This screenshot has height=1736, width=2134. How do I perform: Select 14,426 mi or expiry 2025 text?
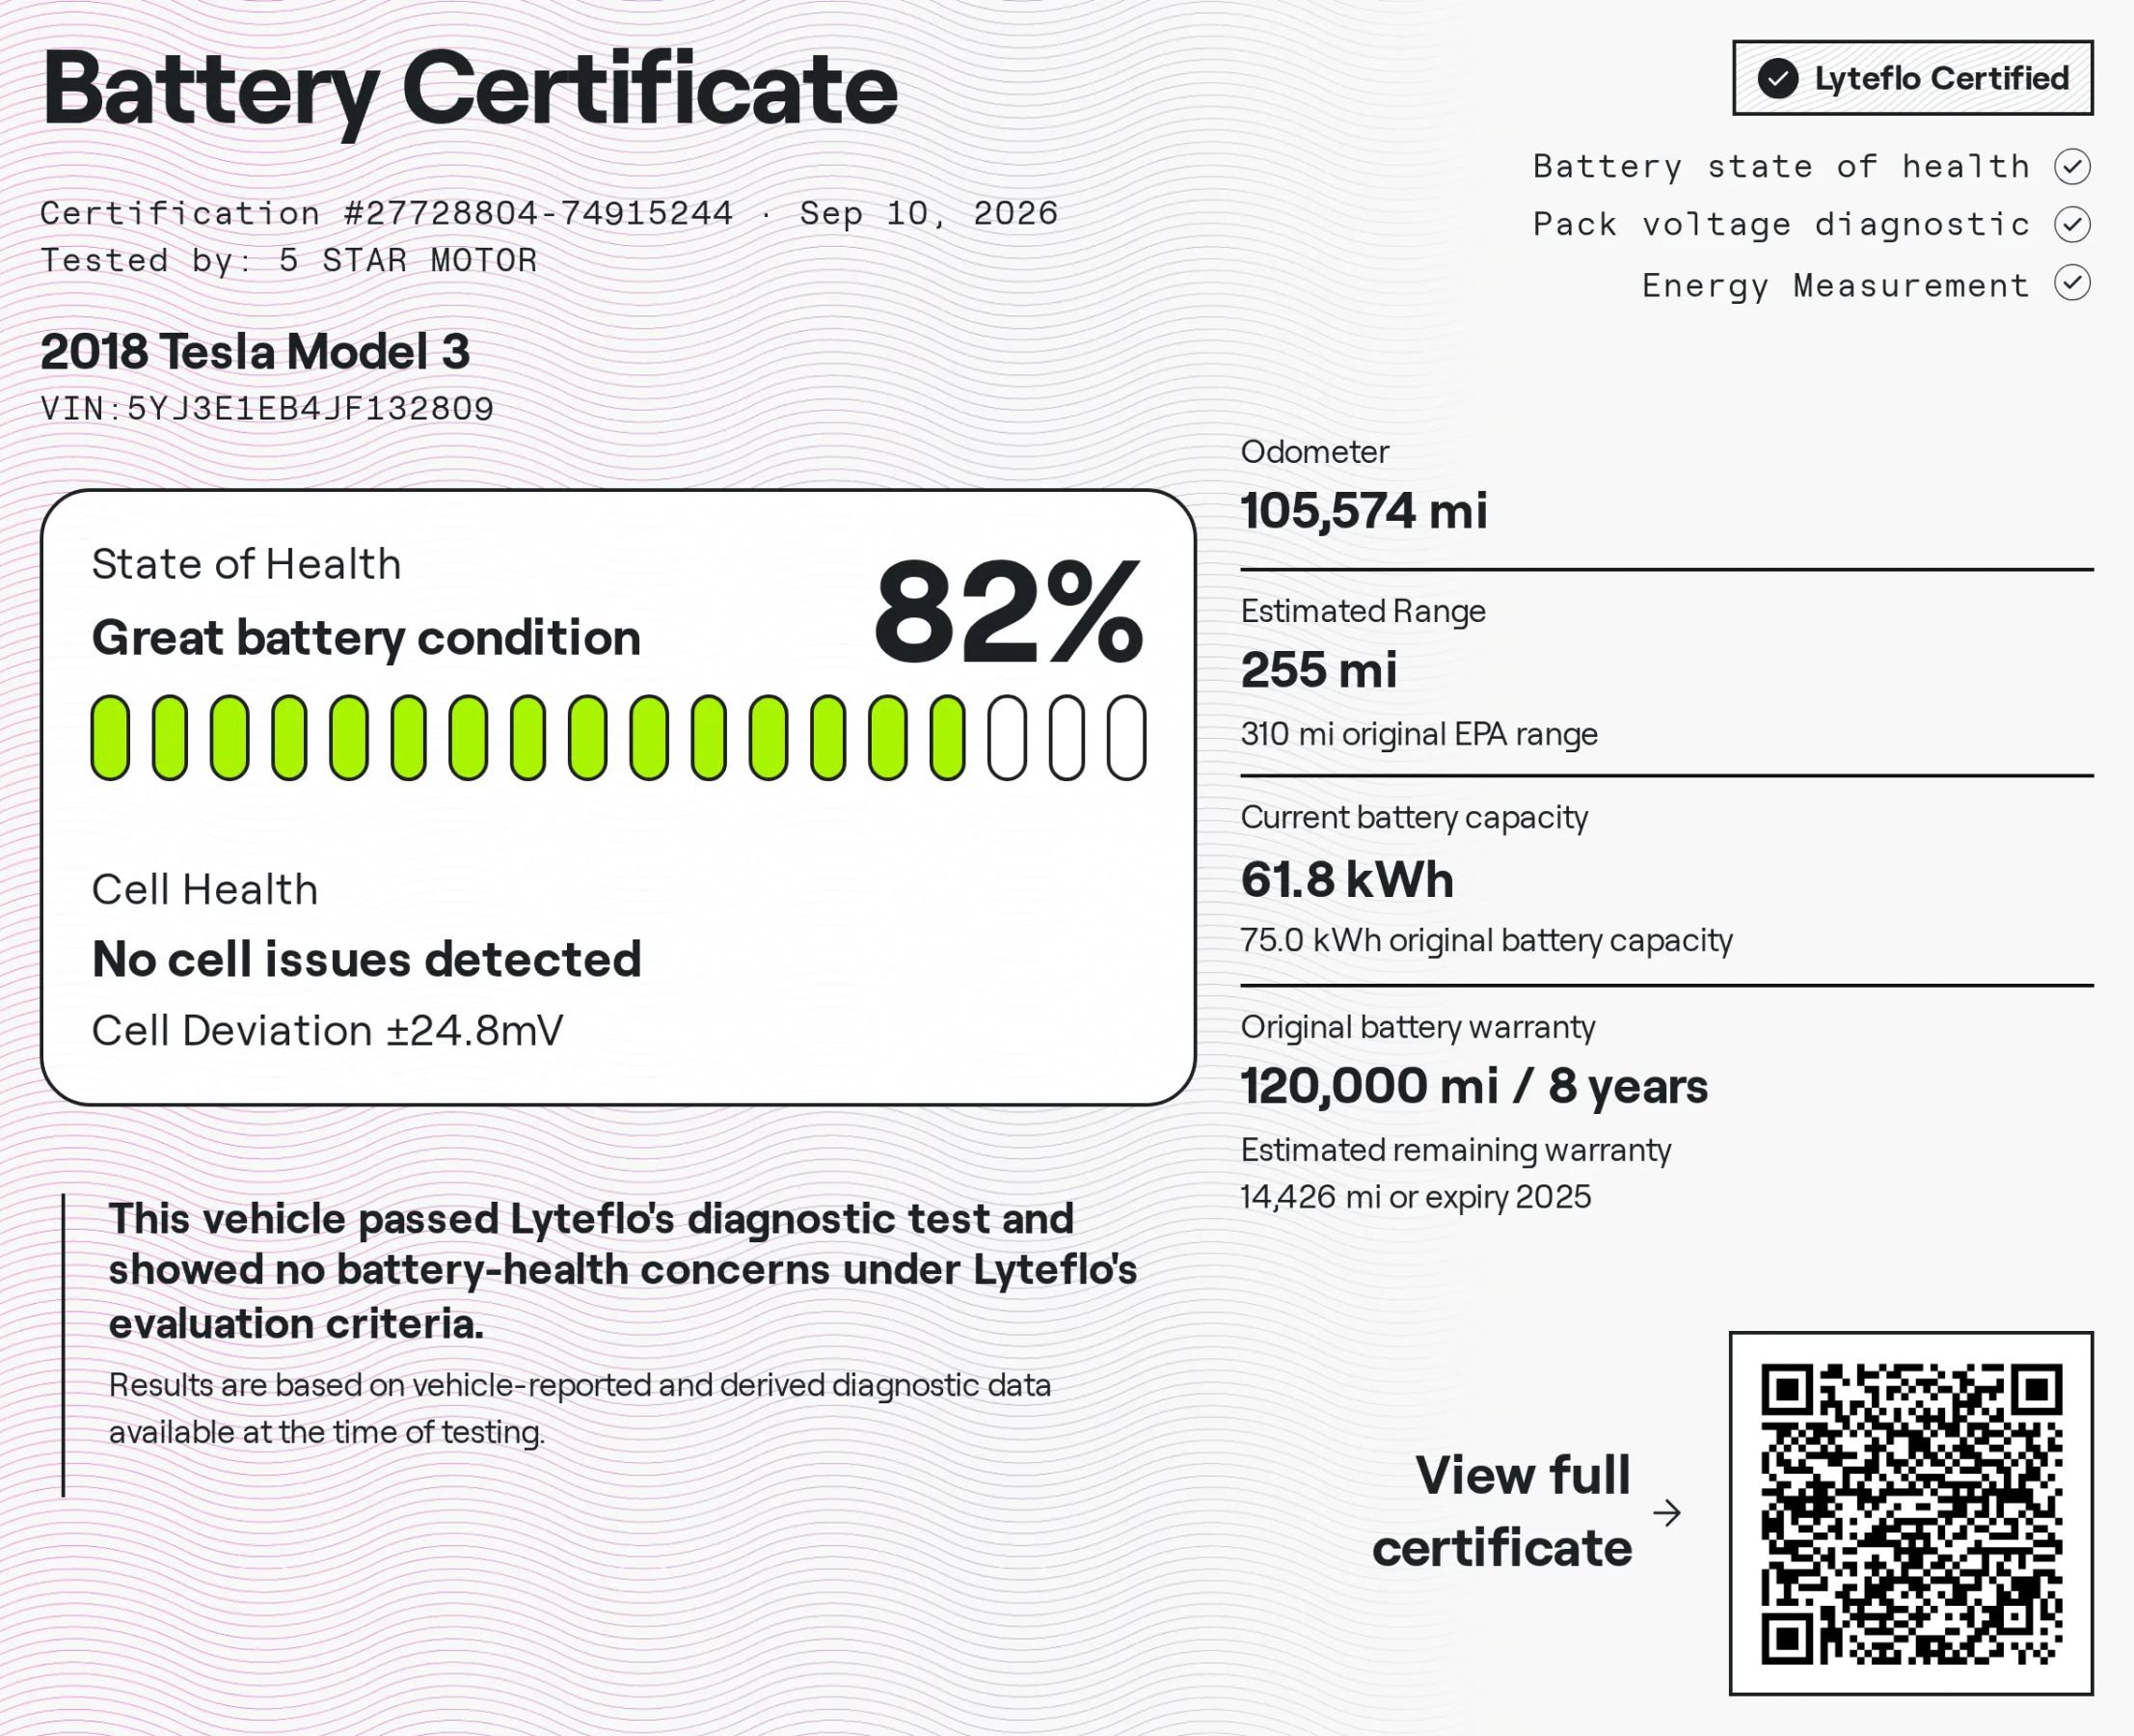coord(1415,1197)
